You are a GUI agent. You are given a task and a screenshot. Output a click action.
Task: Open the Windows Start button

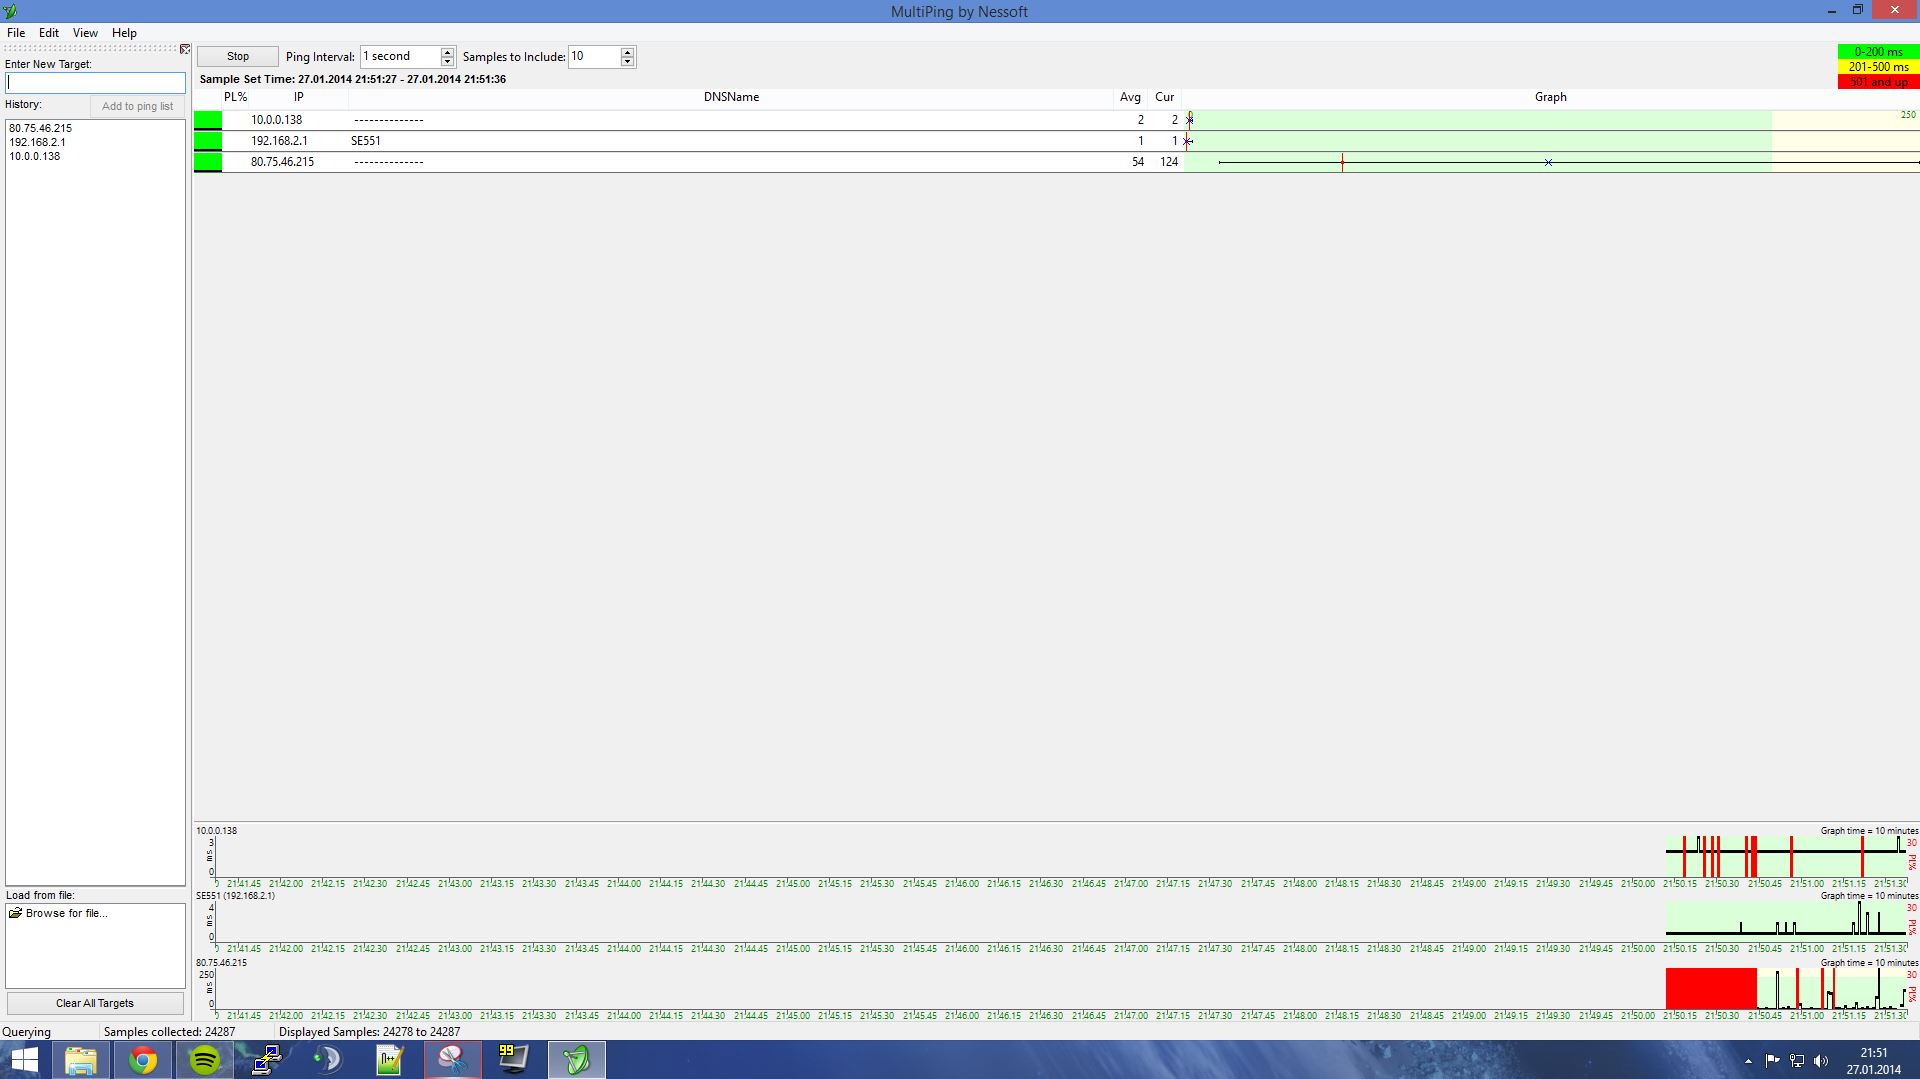point(24,1060)
